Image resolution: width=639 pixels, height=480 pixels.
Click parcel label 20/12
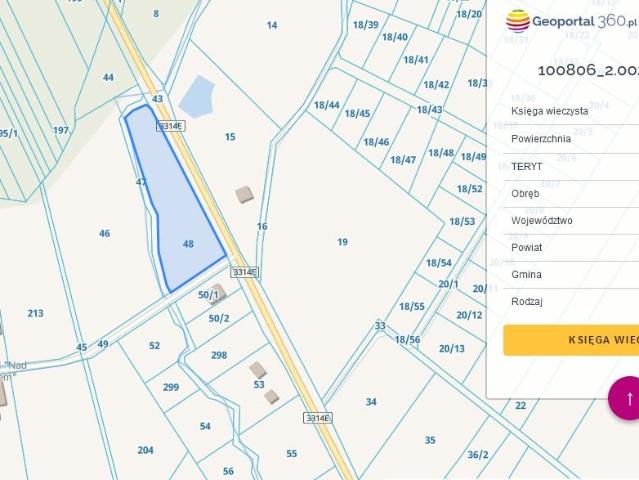pyautogui.click(x=469, y=315)
